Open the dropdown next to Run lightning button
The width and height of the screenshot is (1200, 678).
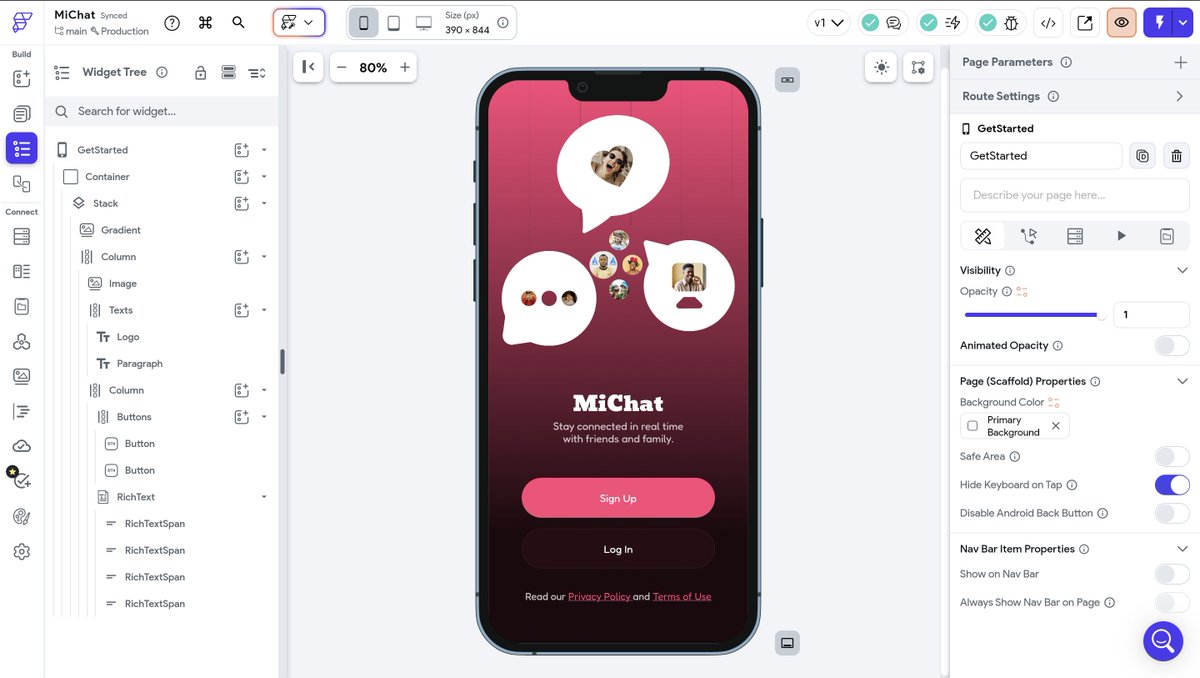point(1183,22)
